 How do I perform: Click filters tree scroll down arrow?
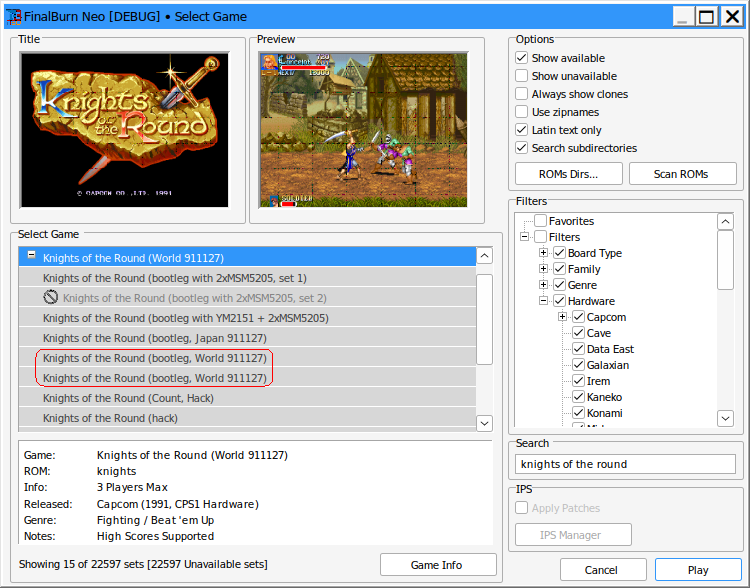pos(726,418)
